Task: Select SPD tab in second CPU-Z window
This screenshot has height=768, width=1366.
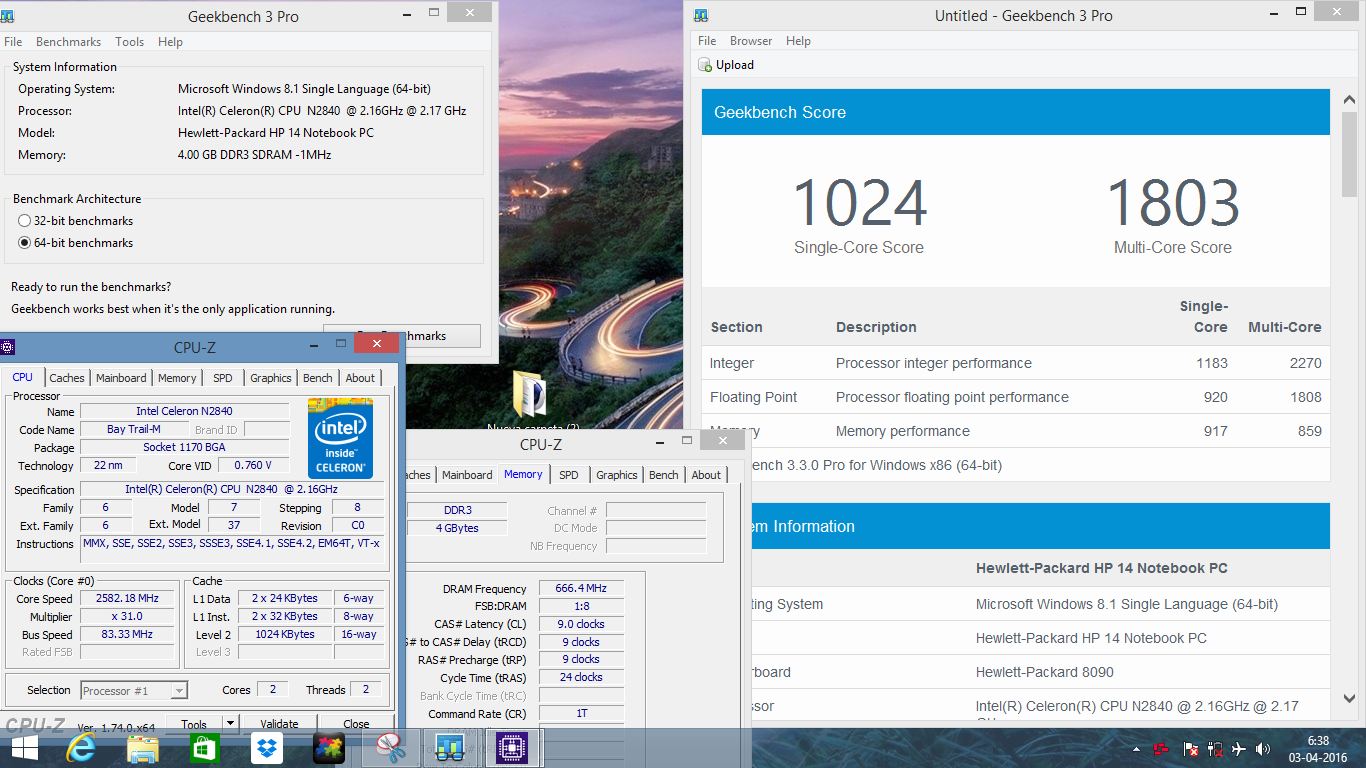Action: coord(568,475)
